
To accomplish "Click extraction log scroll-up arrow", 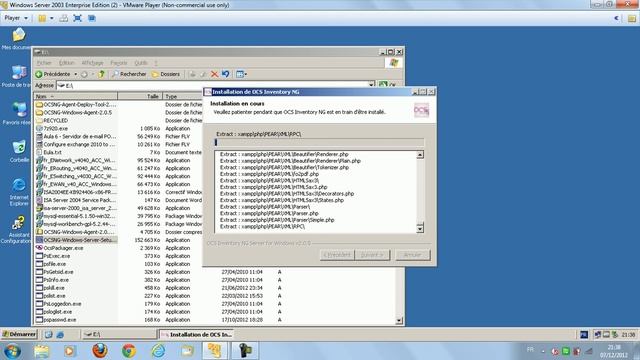I will (x=420, y=155).
